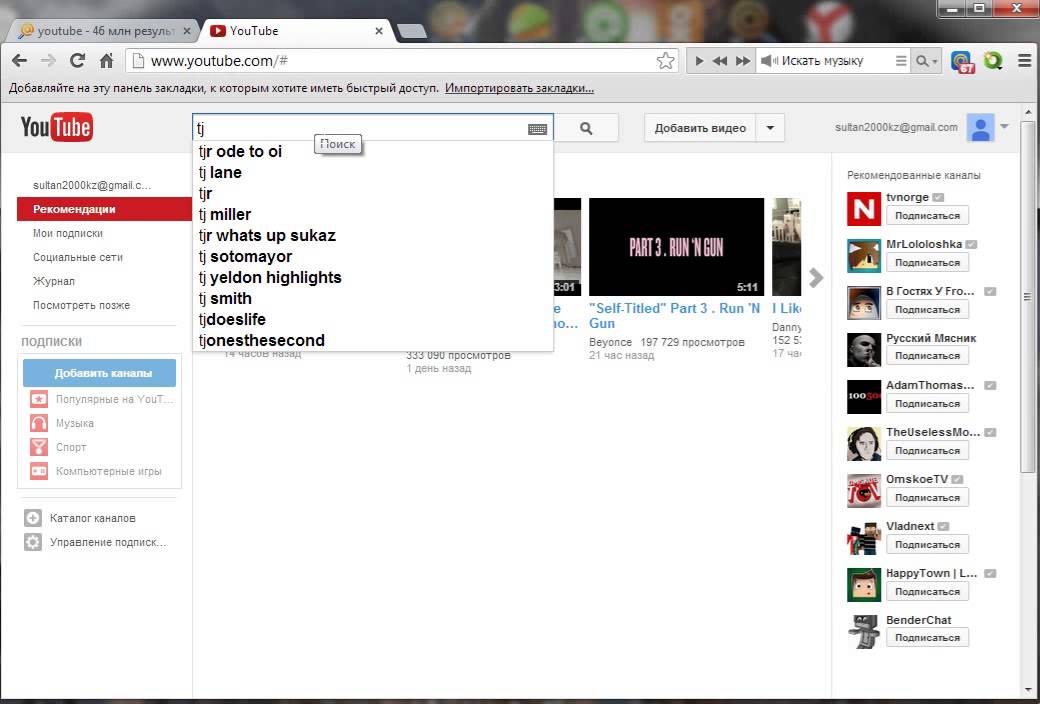The width and height of the screenshot is (1040, 704).
Task: Click the address bar URL
Action: (219, 61)
